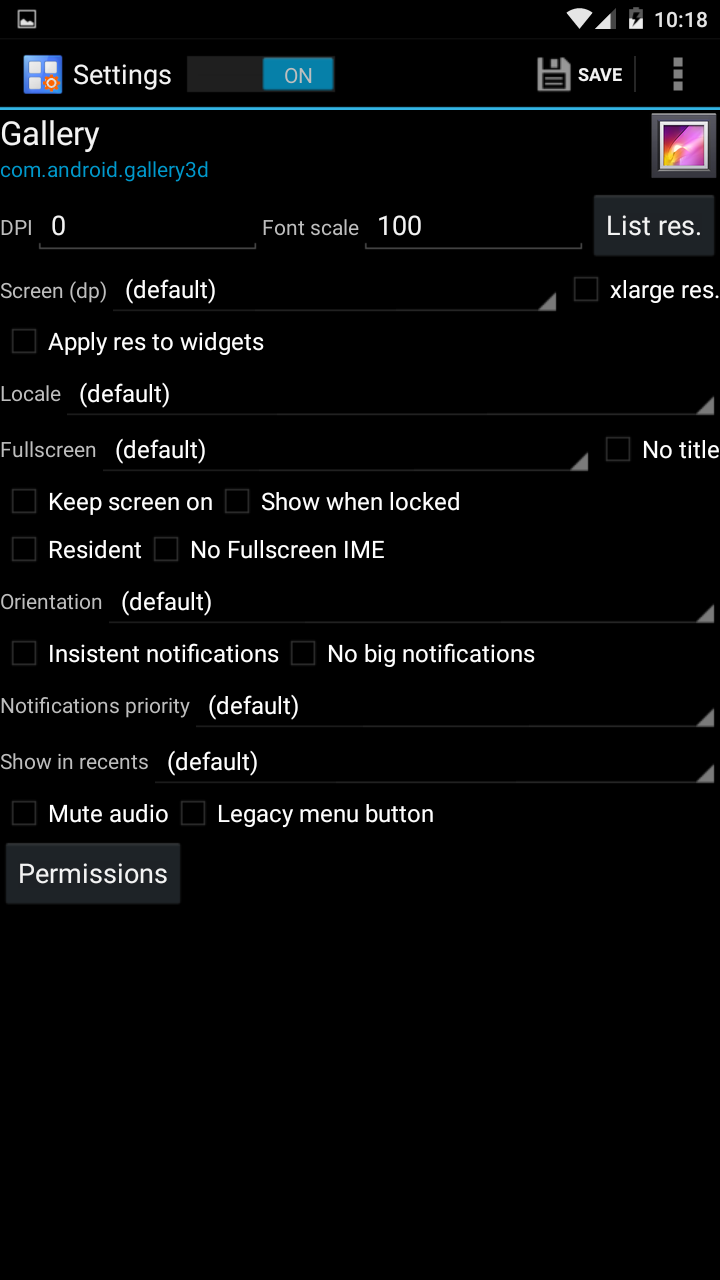The image size is (720, 1280).
Task: Tap the DPI input field
Action: coord(147,227)
